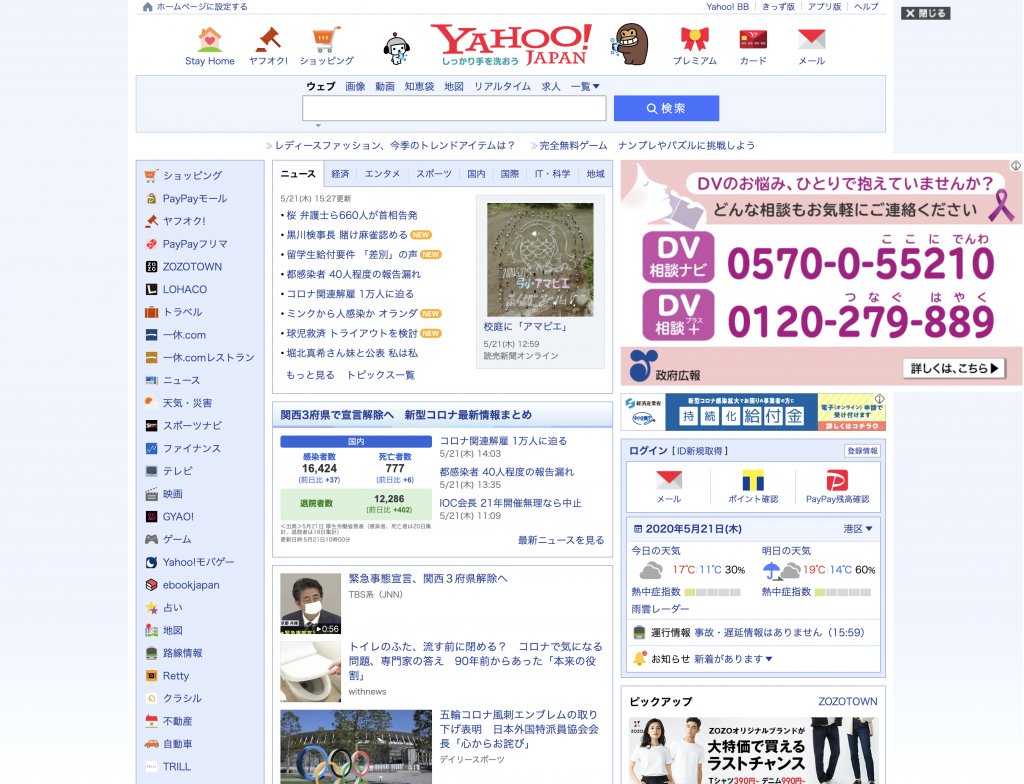Viewport: 1024px width, 784px height.
Task: Open the メール envelope icon in header
Action: point(811,41)
